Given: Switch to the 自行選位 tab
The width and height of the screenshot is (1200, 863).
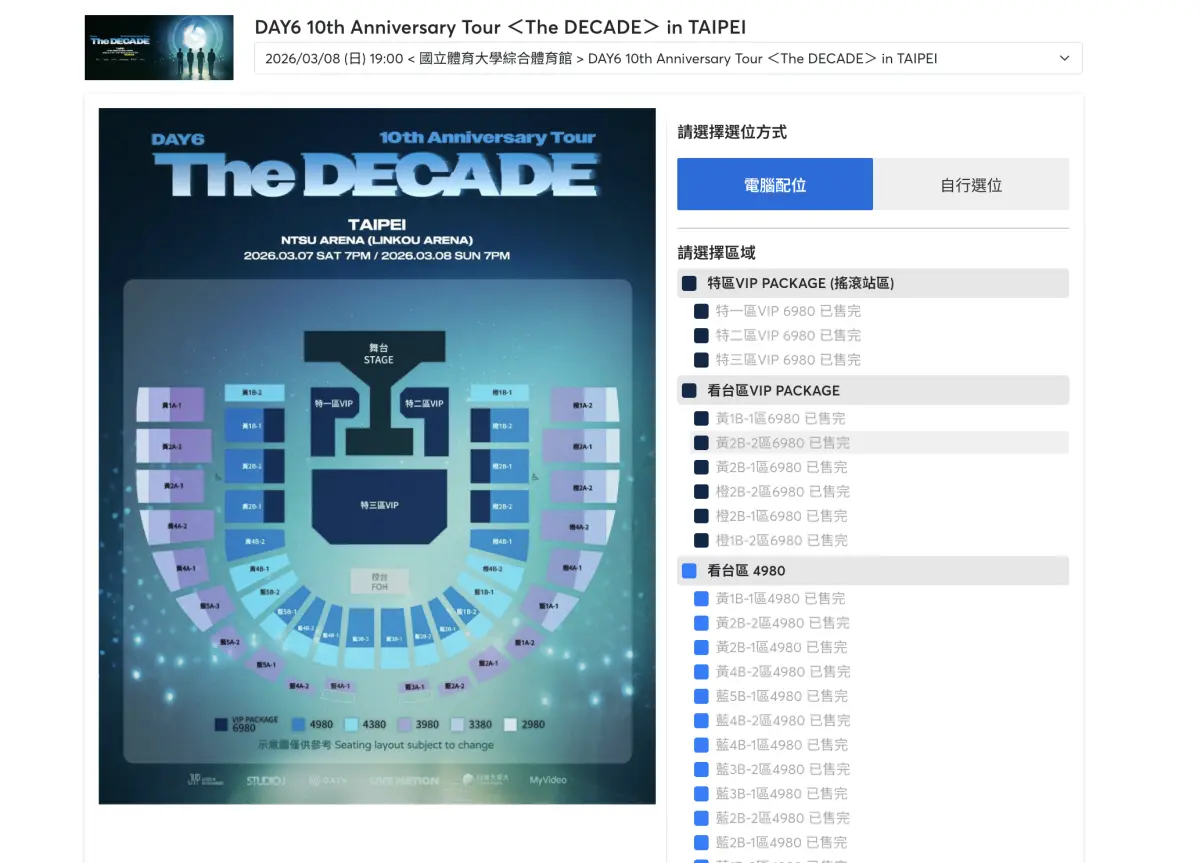Looking at the screenshot, I should (971, 184).
